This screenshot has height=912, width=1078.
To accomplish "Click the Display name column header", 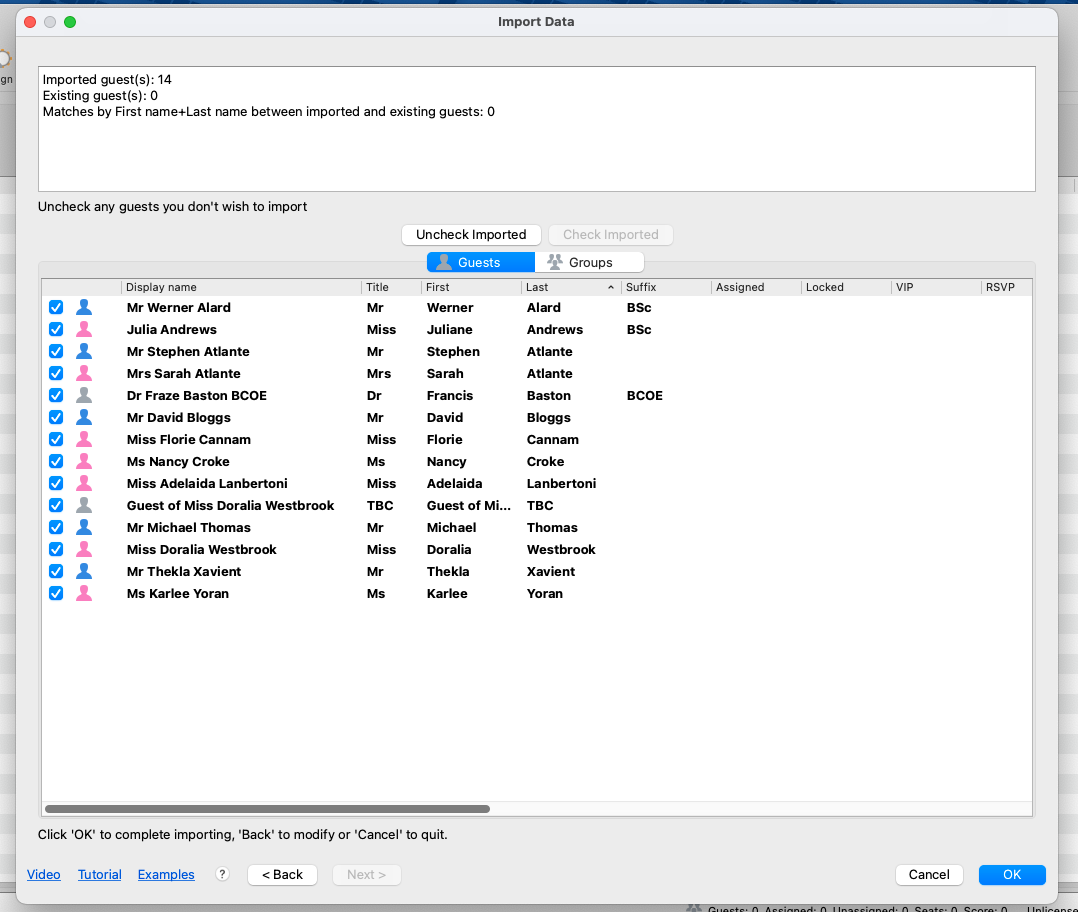I will [x=240, y=287].
